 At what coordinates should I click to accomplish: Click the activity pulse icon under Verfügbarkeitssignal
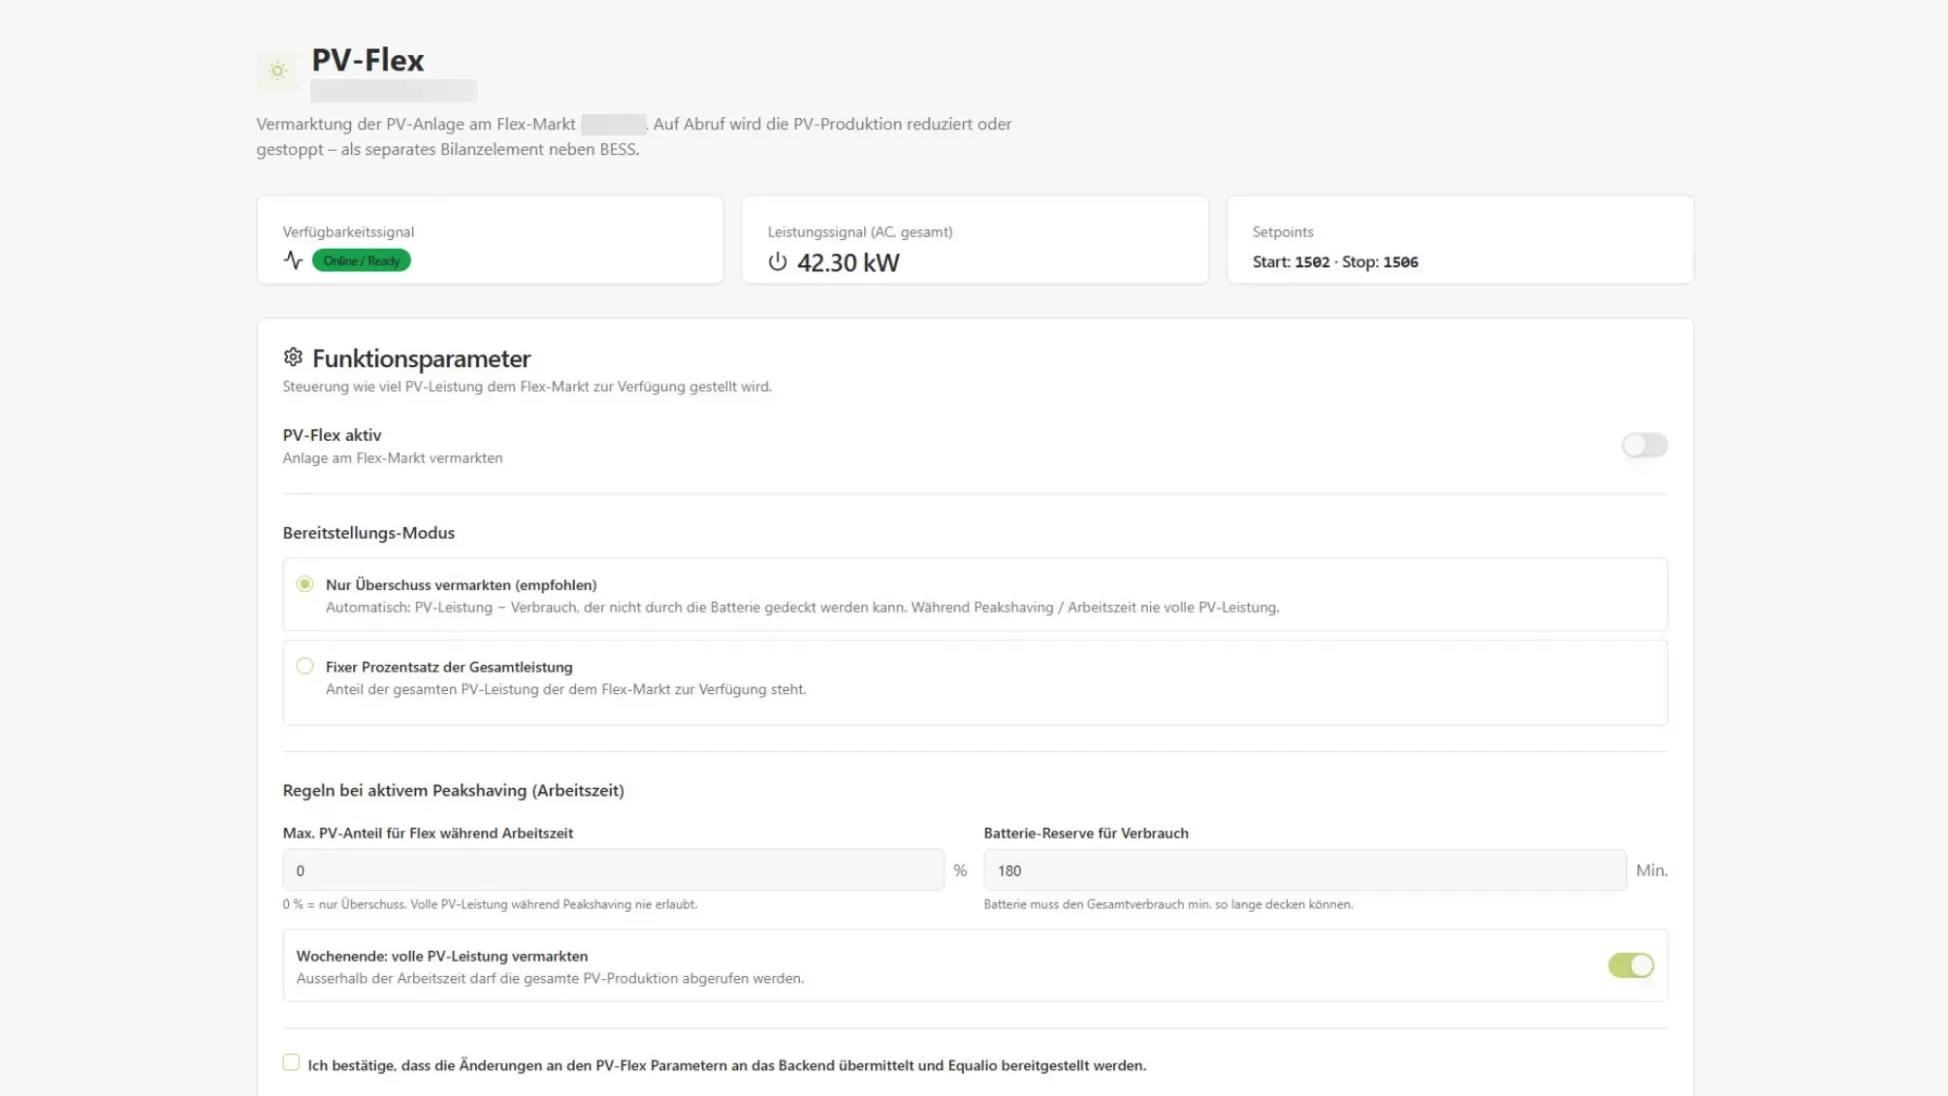293,260
